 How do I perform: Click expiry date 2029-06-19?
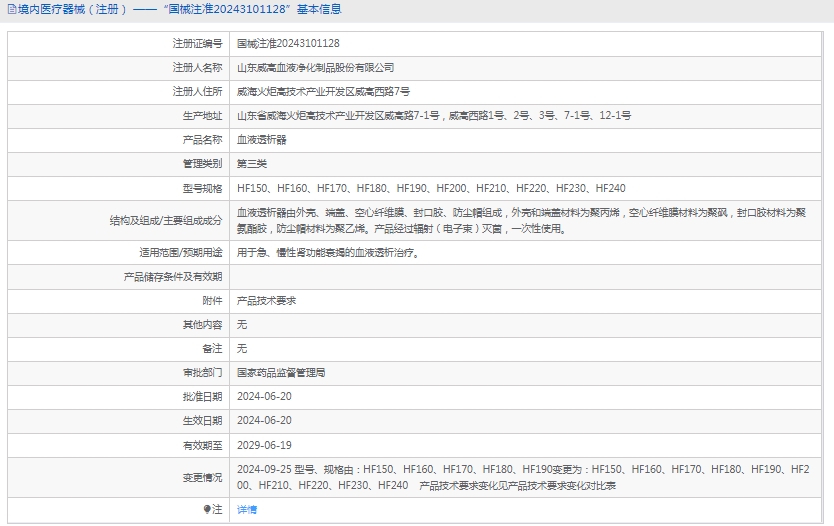pyautogui.click(x=264, y=445)
